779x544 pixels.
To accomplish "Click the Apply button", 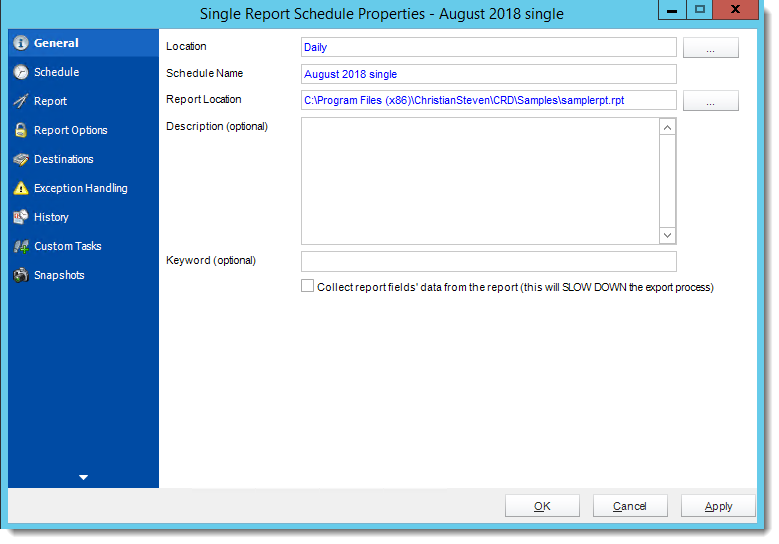I will pyautogui.click(x=718, y=506).
